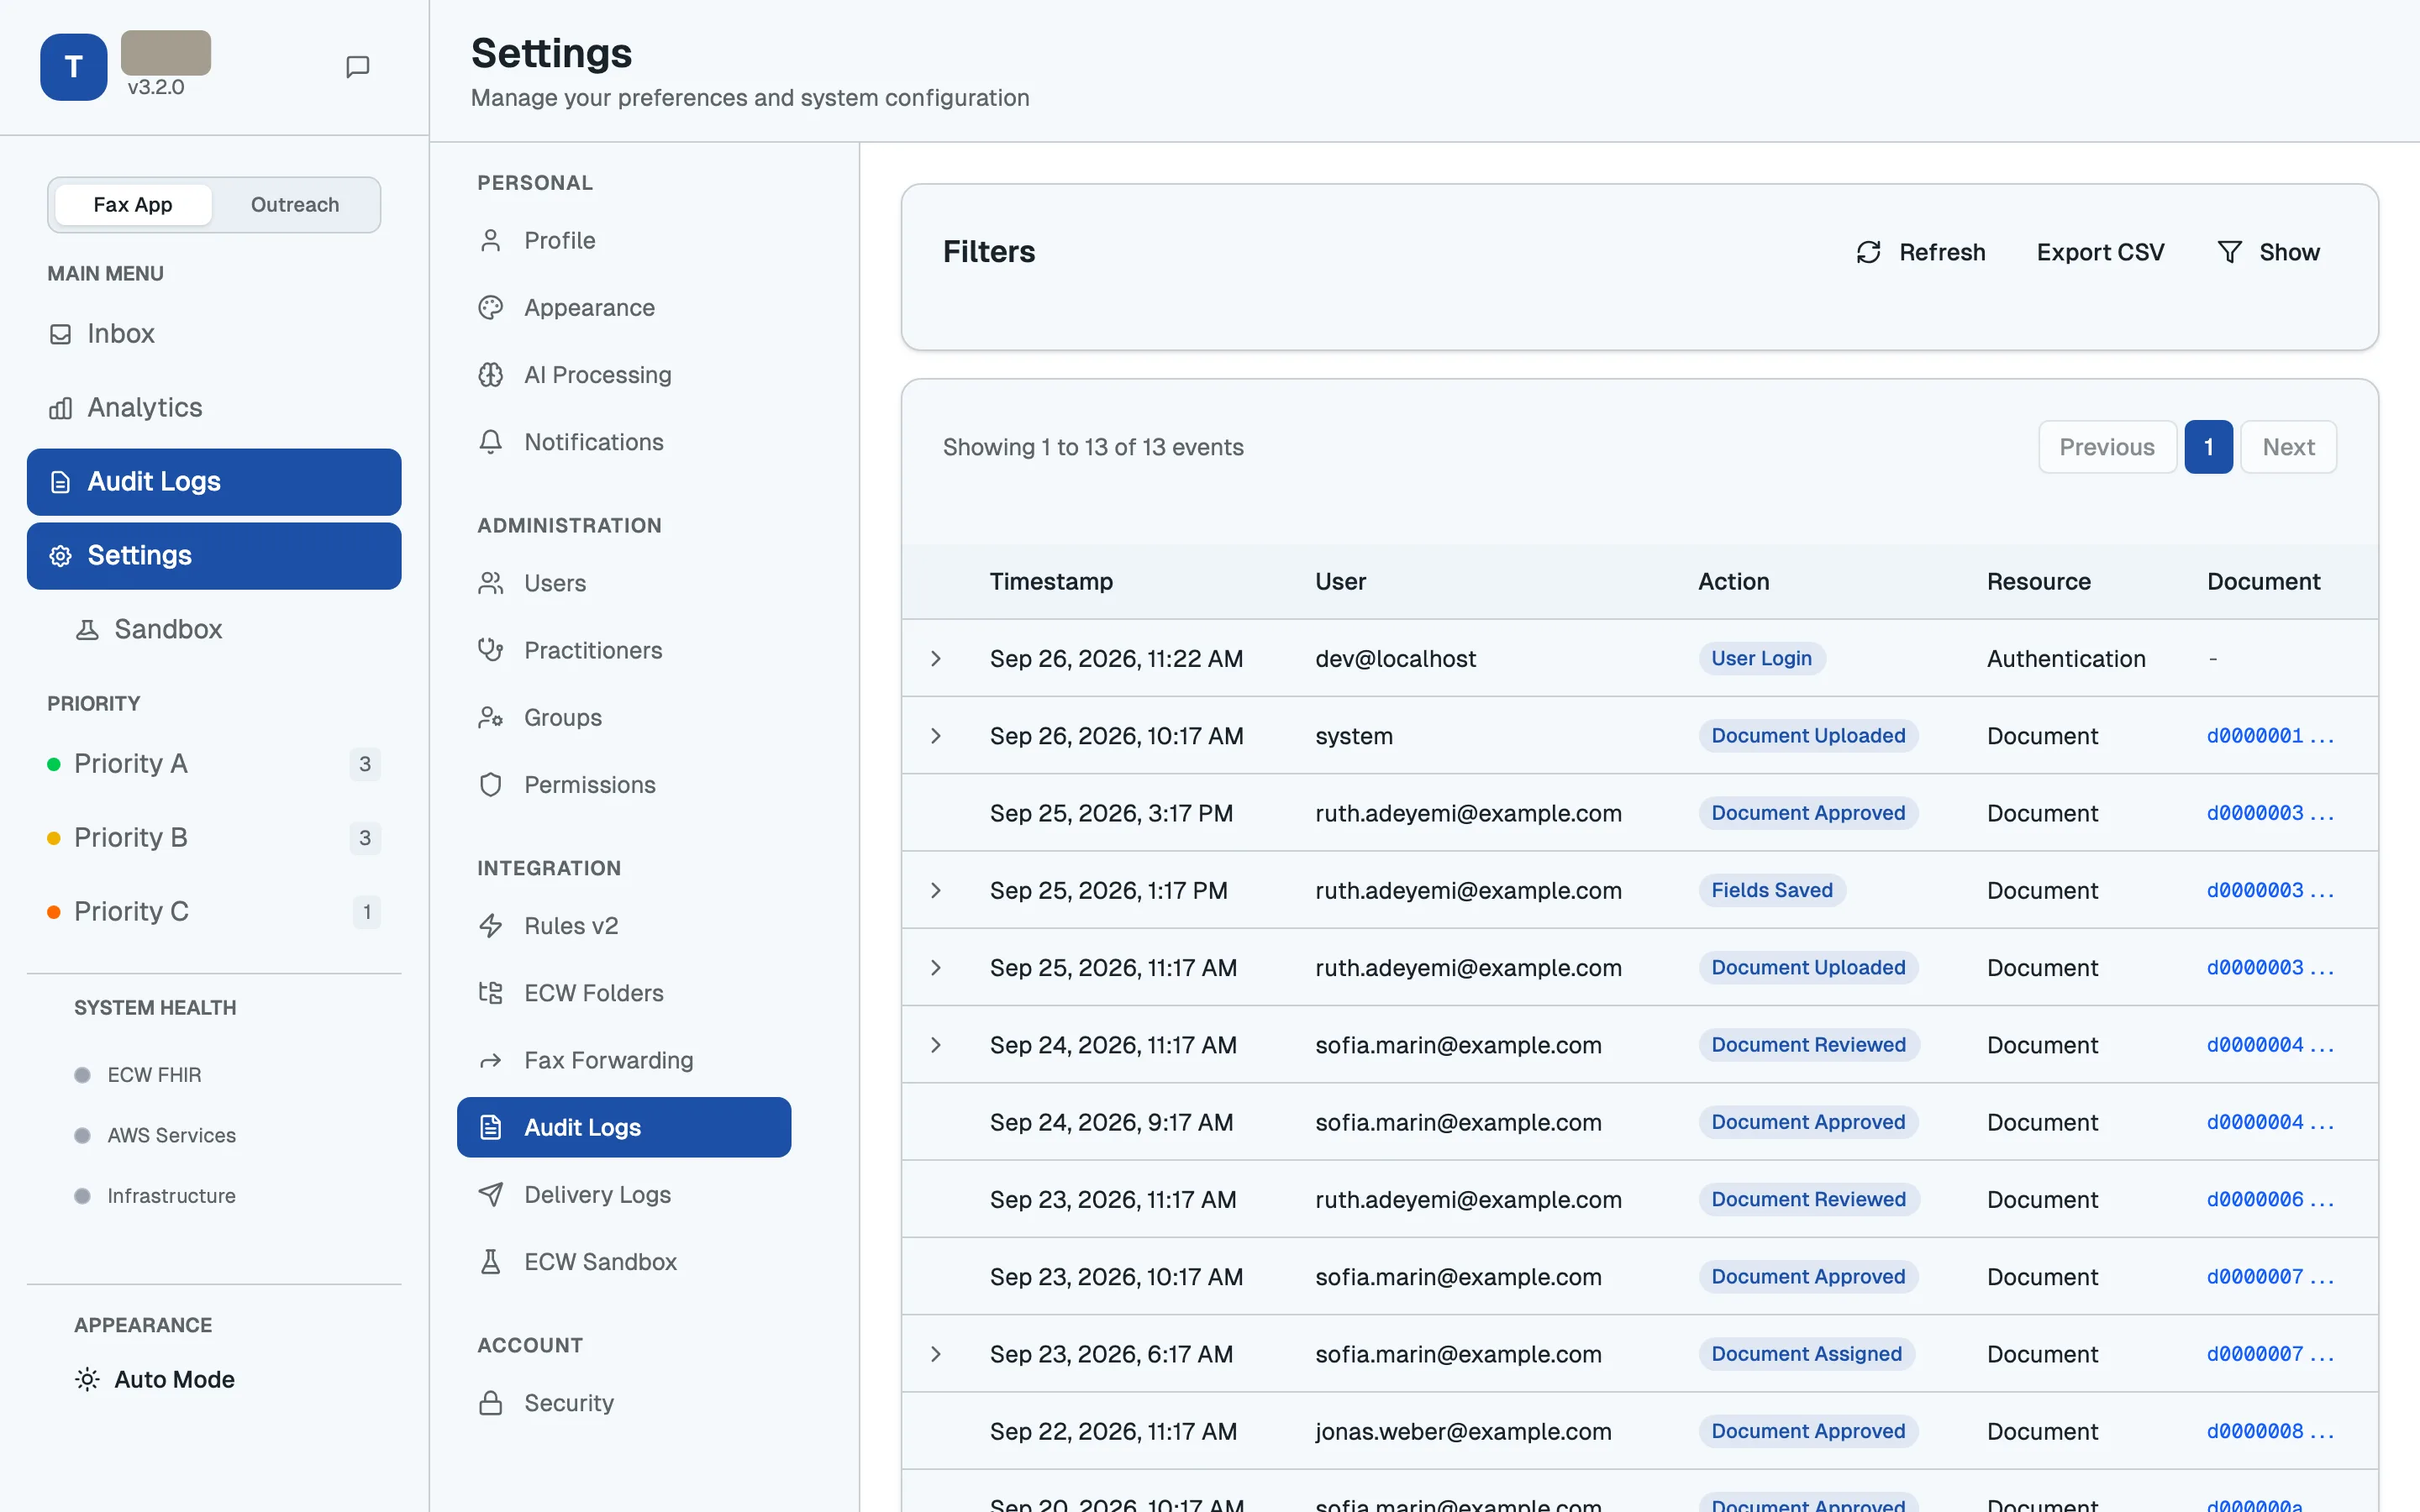
Task: Open Notifications settings
Action: pos(624,442)
